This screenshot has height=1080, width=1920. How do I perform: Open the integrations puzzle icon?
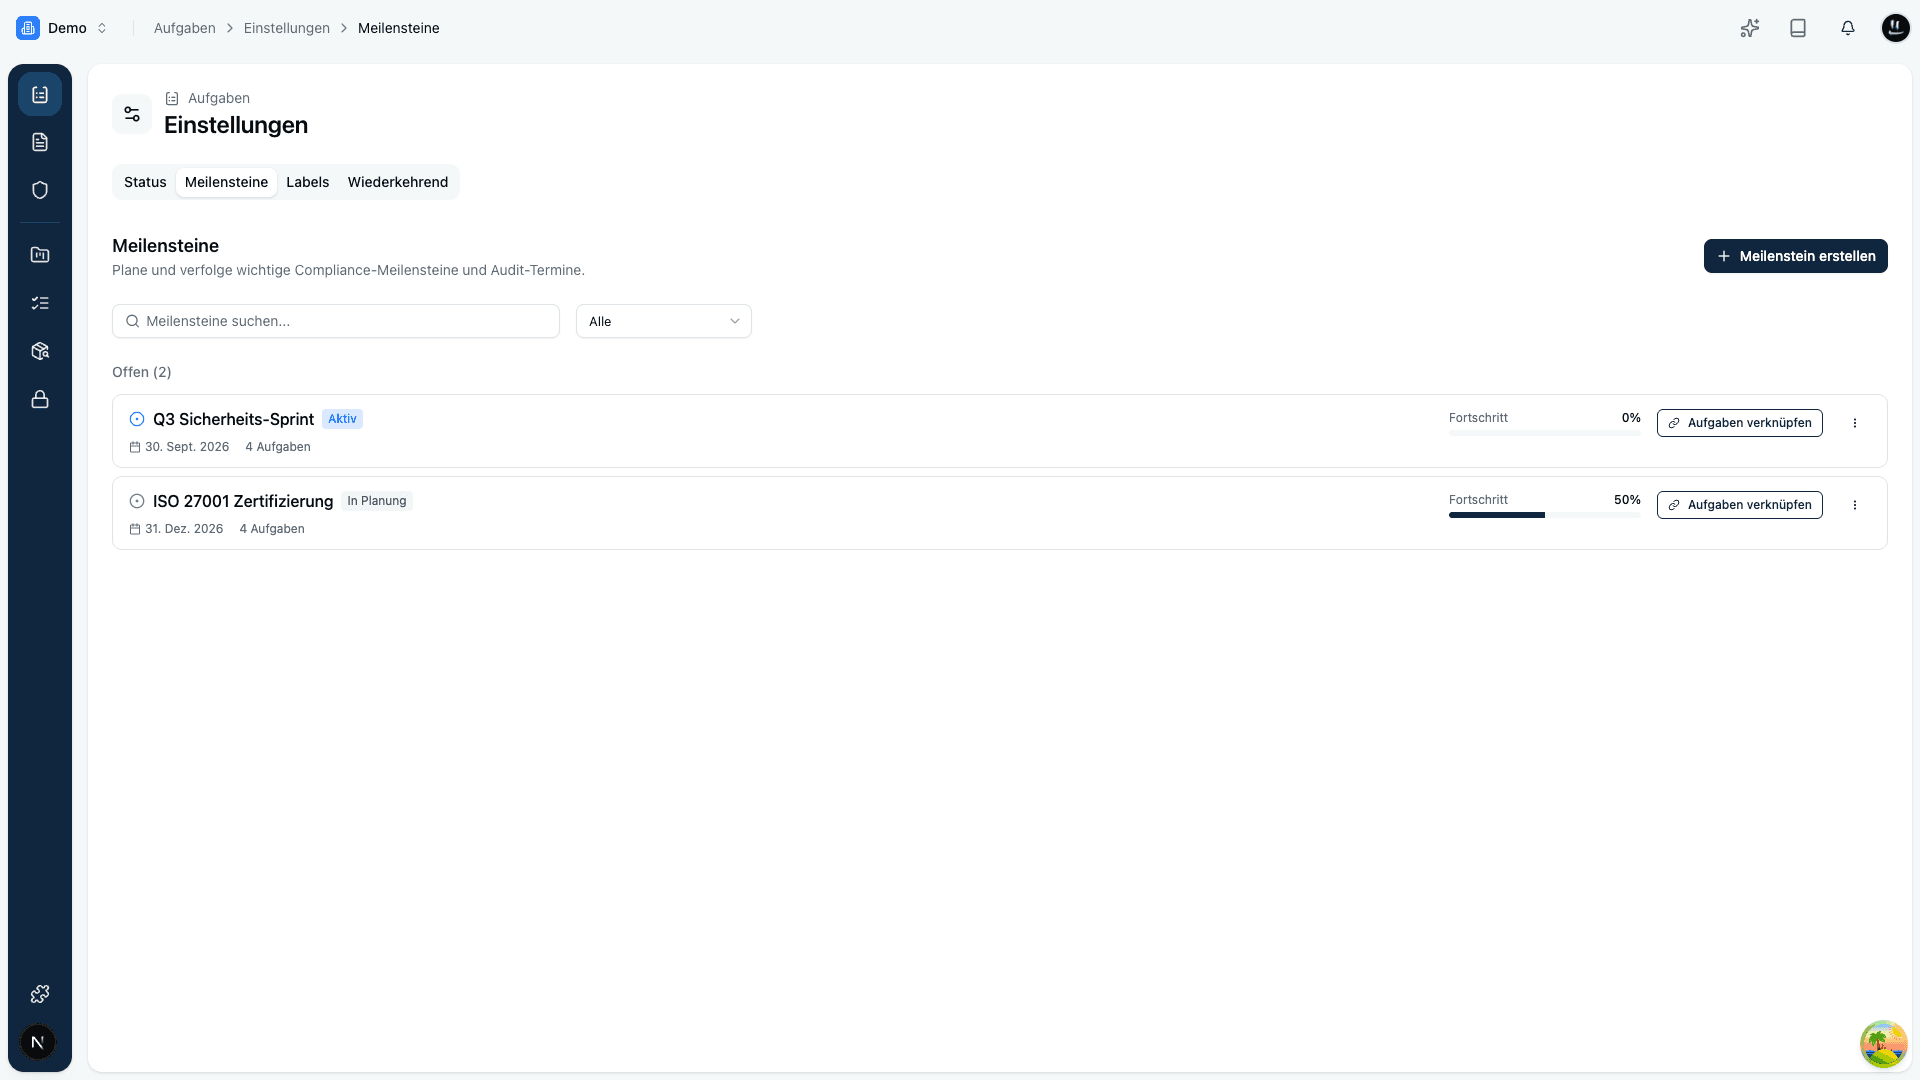tap(40, 994)
